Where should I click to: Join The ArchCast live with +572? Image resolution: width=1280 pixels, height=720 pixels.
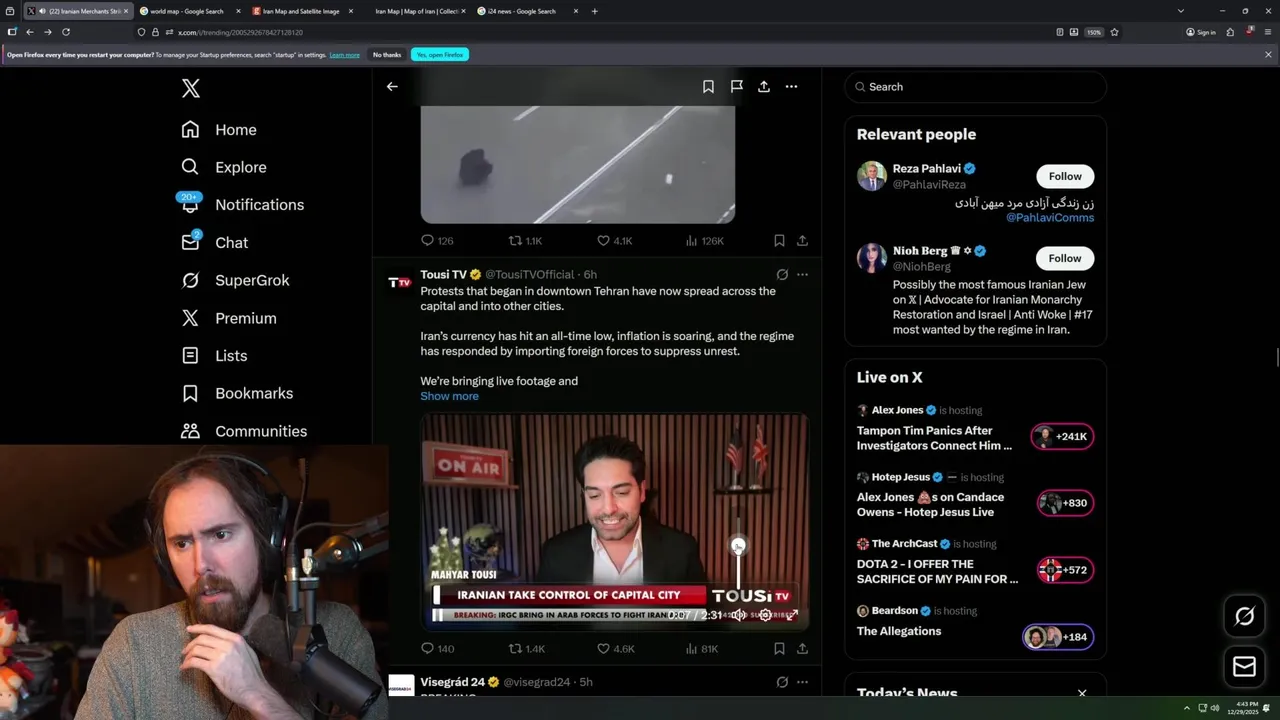[1065, 570]
